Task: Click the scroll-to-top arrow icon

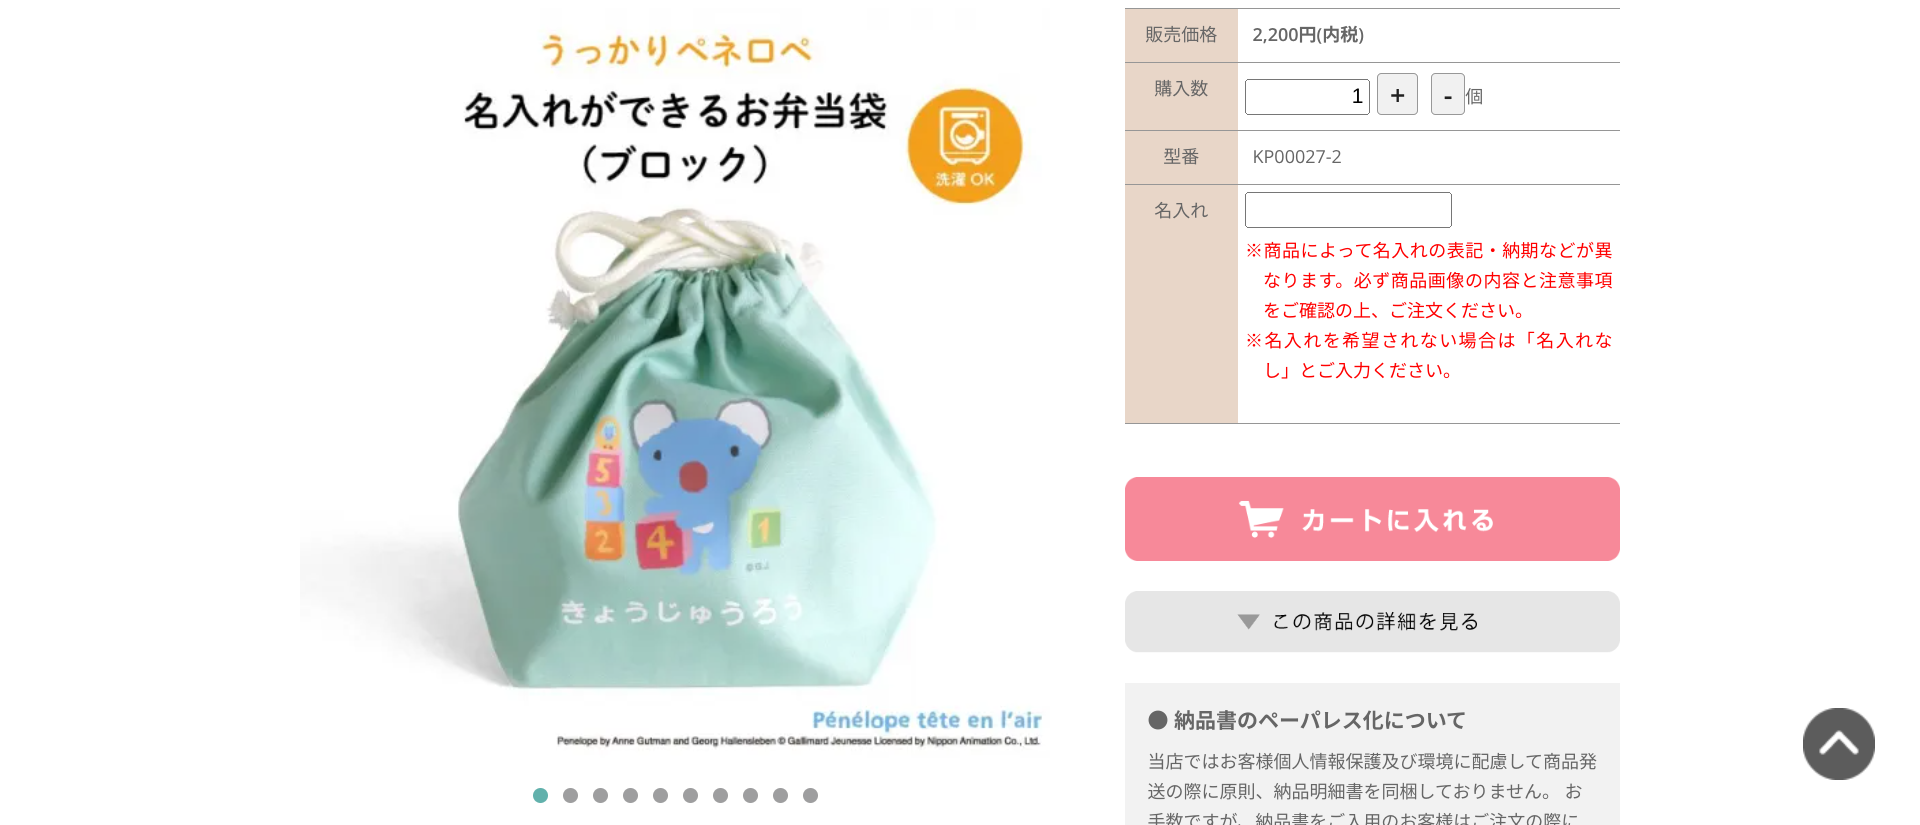Action: [x=1838, y=744]
